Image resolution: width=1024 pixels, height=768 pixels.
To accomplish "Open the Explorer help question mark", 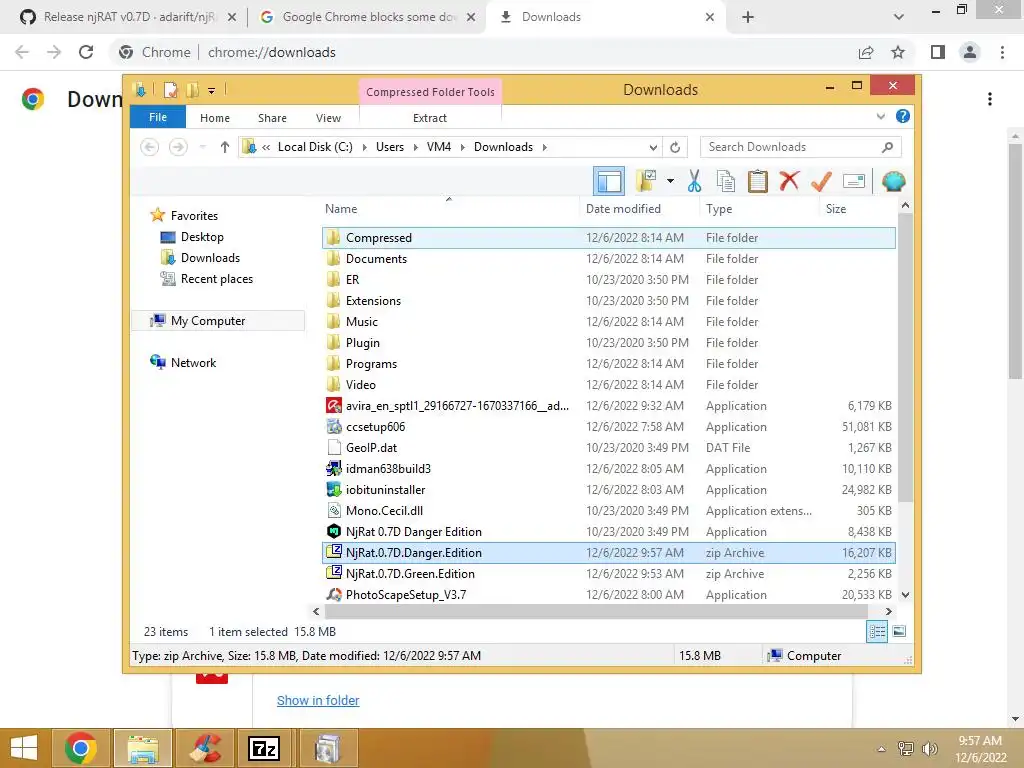I will coord(903,116).
